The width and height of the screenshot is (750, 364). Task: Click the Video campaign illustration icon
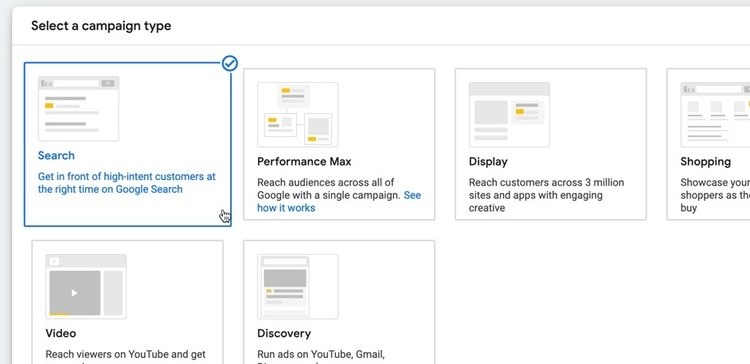[86, 287]
